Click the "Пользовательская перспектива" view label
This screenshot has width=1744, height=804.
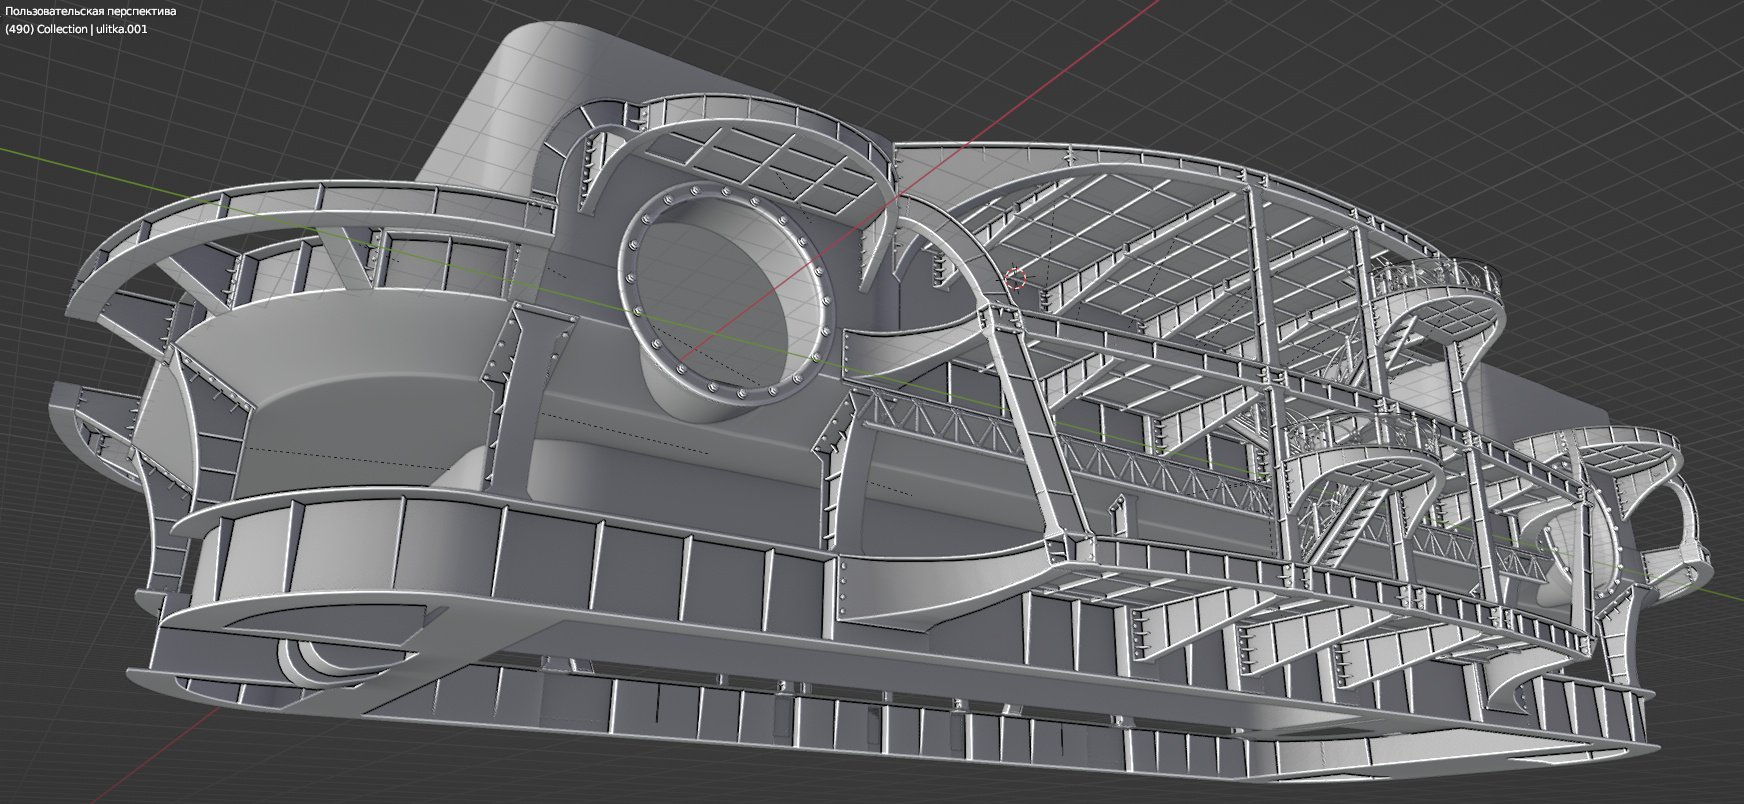(91, 12)
